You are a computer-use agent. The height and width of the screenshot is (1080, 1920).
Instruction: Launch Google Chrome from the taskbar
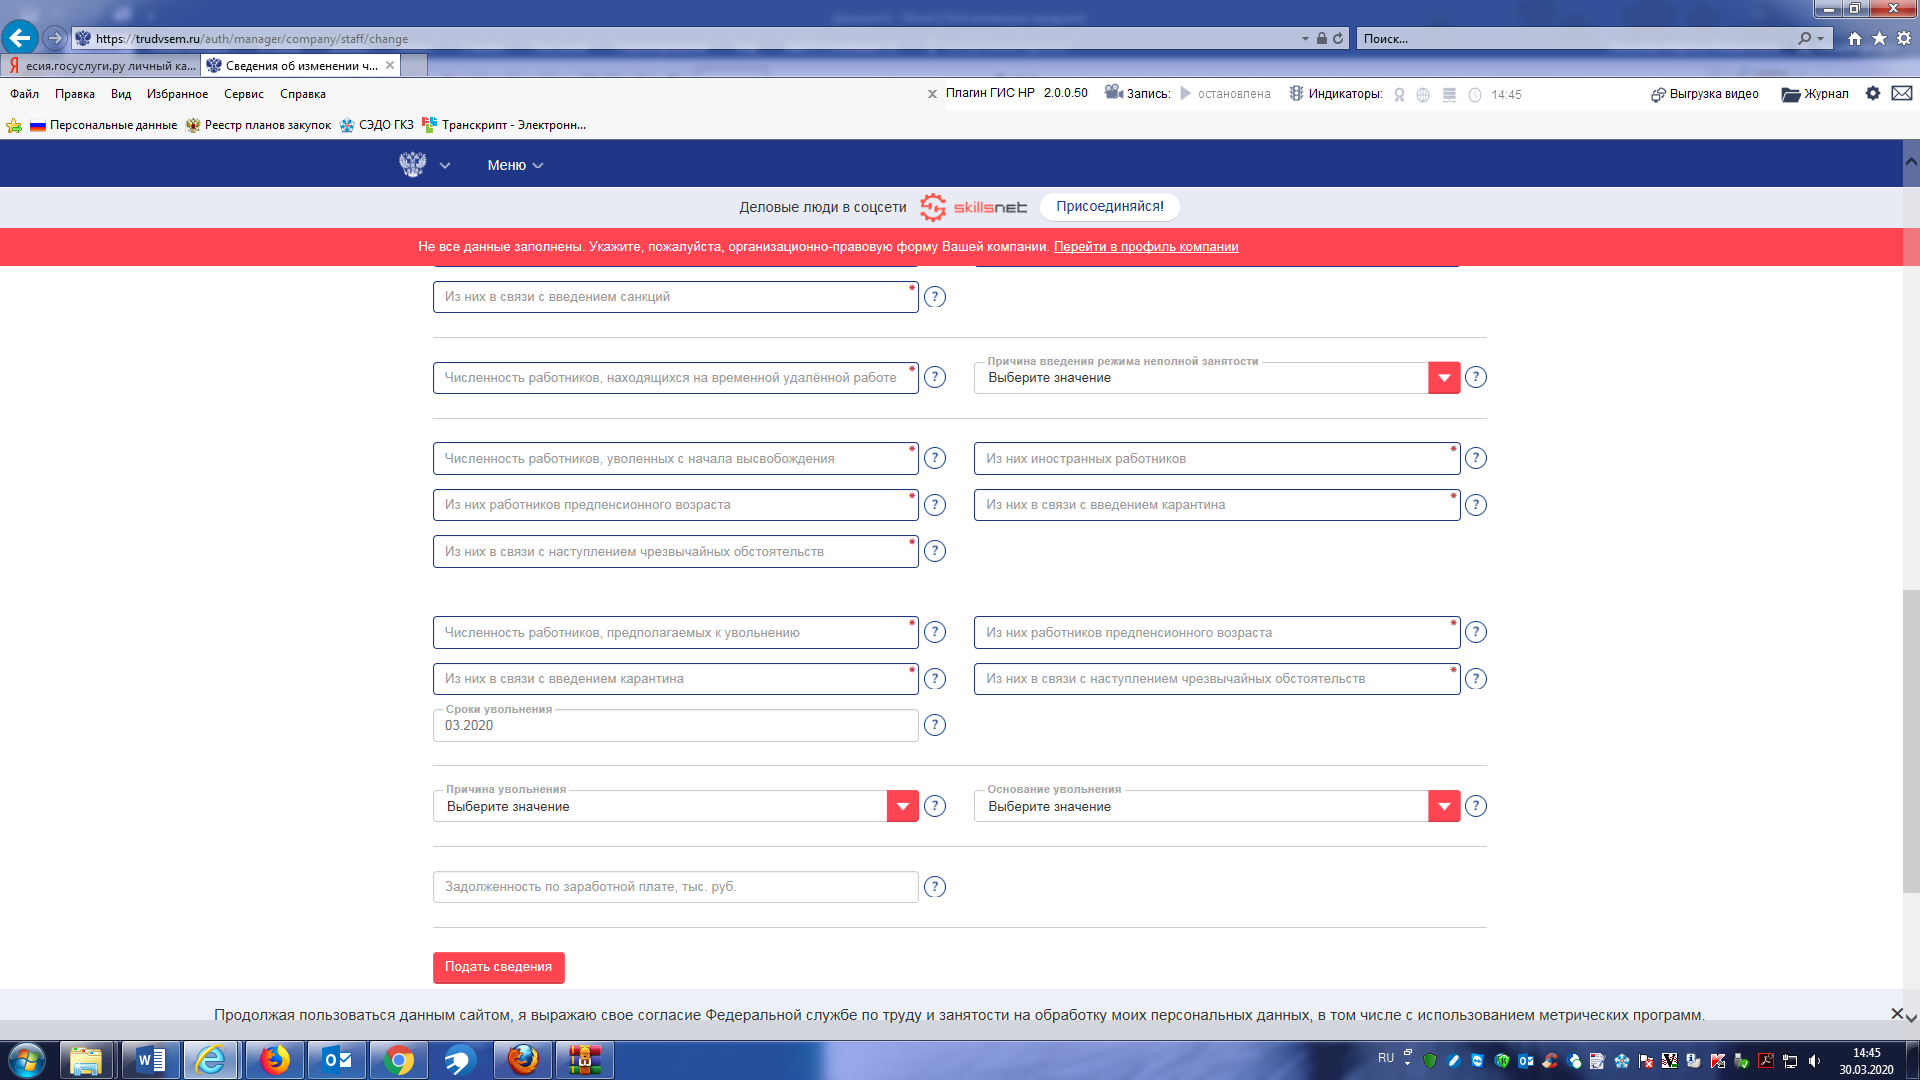pos(398,1060)
